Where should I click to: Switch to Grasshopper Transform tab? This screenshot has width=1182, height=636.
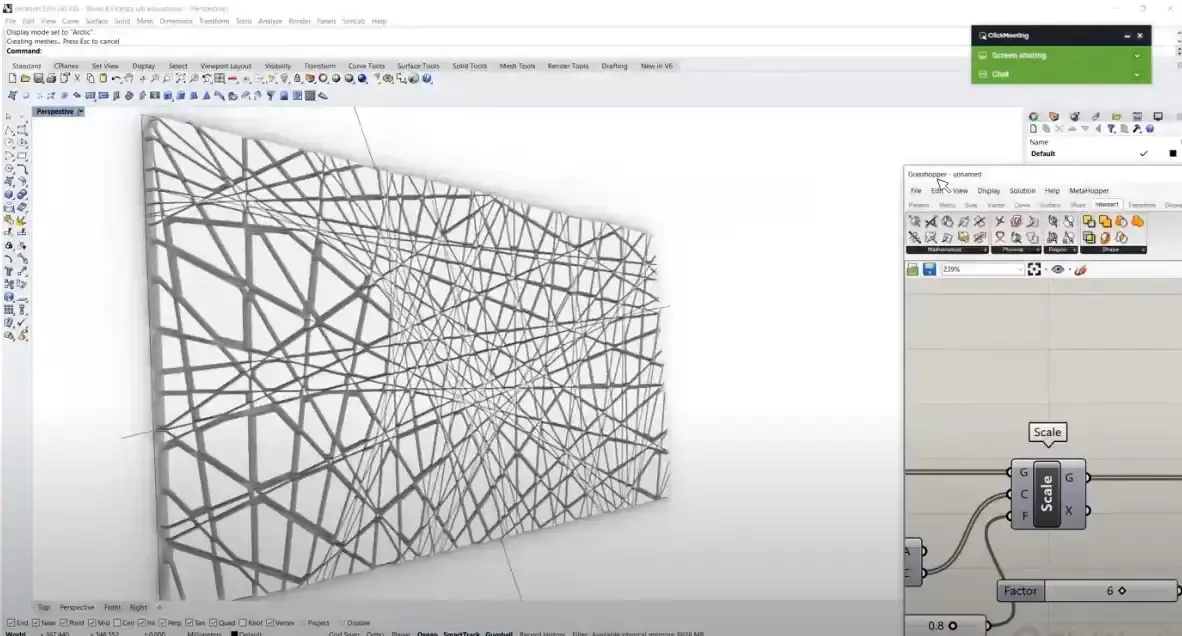click(x=1141, y=205)
